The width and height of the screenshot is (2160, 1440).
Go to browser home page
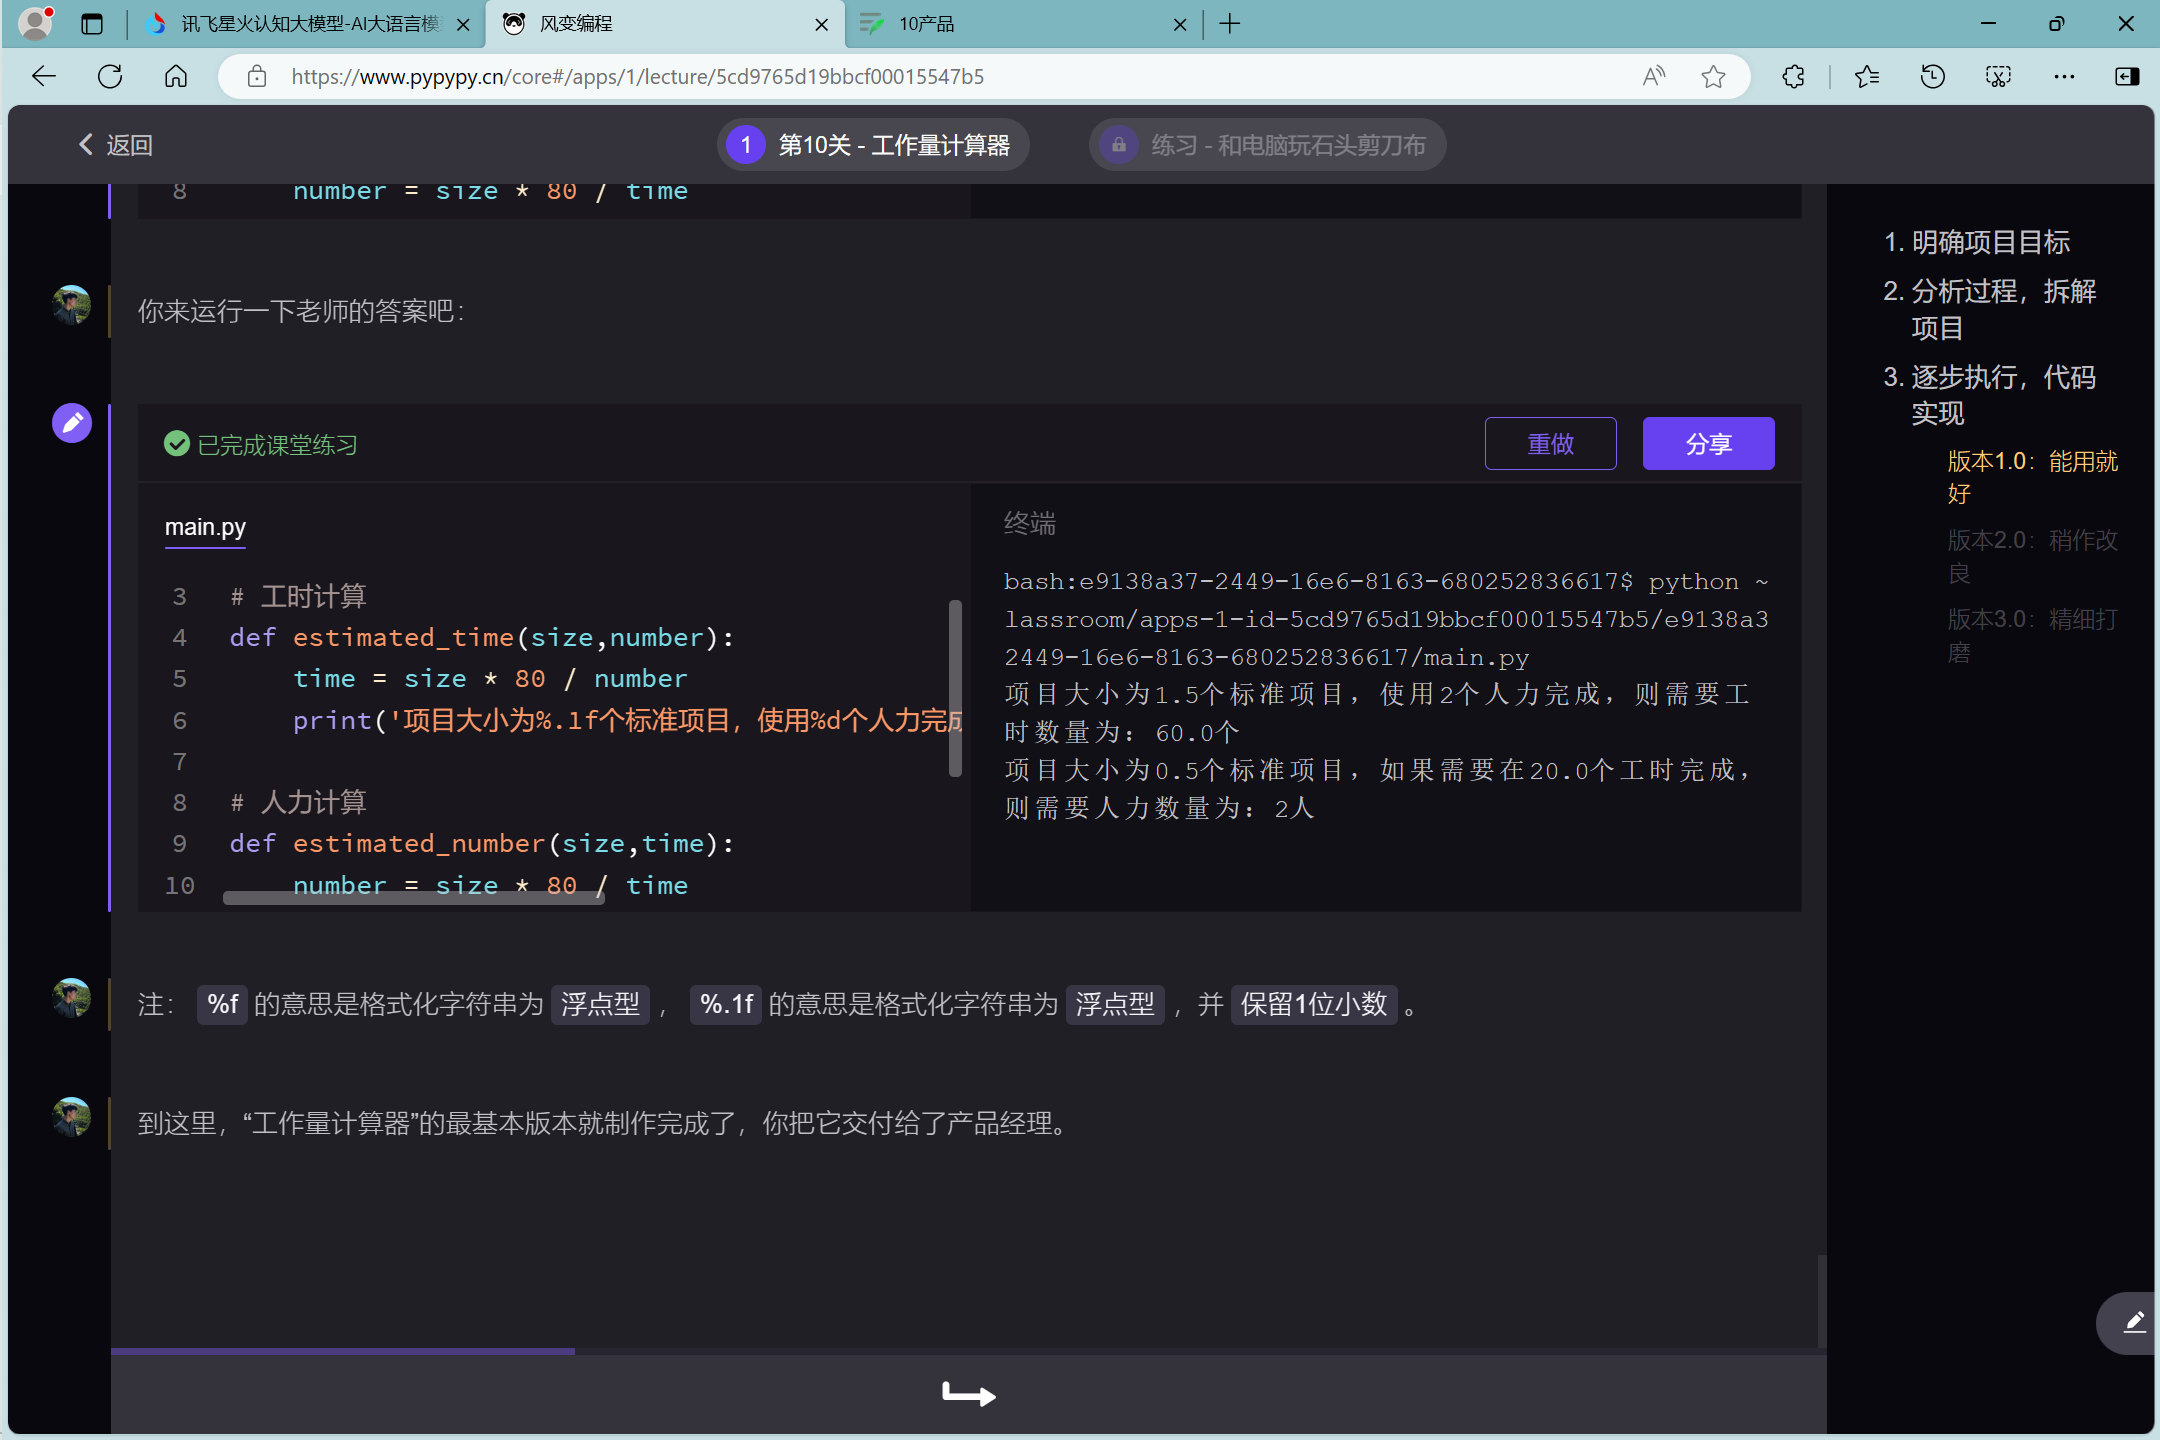176,77
